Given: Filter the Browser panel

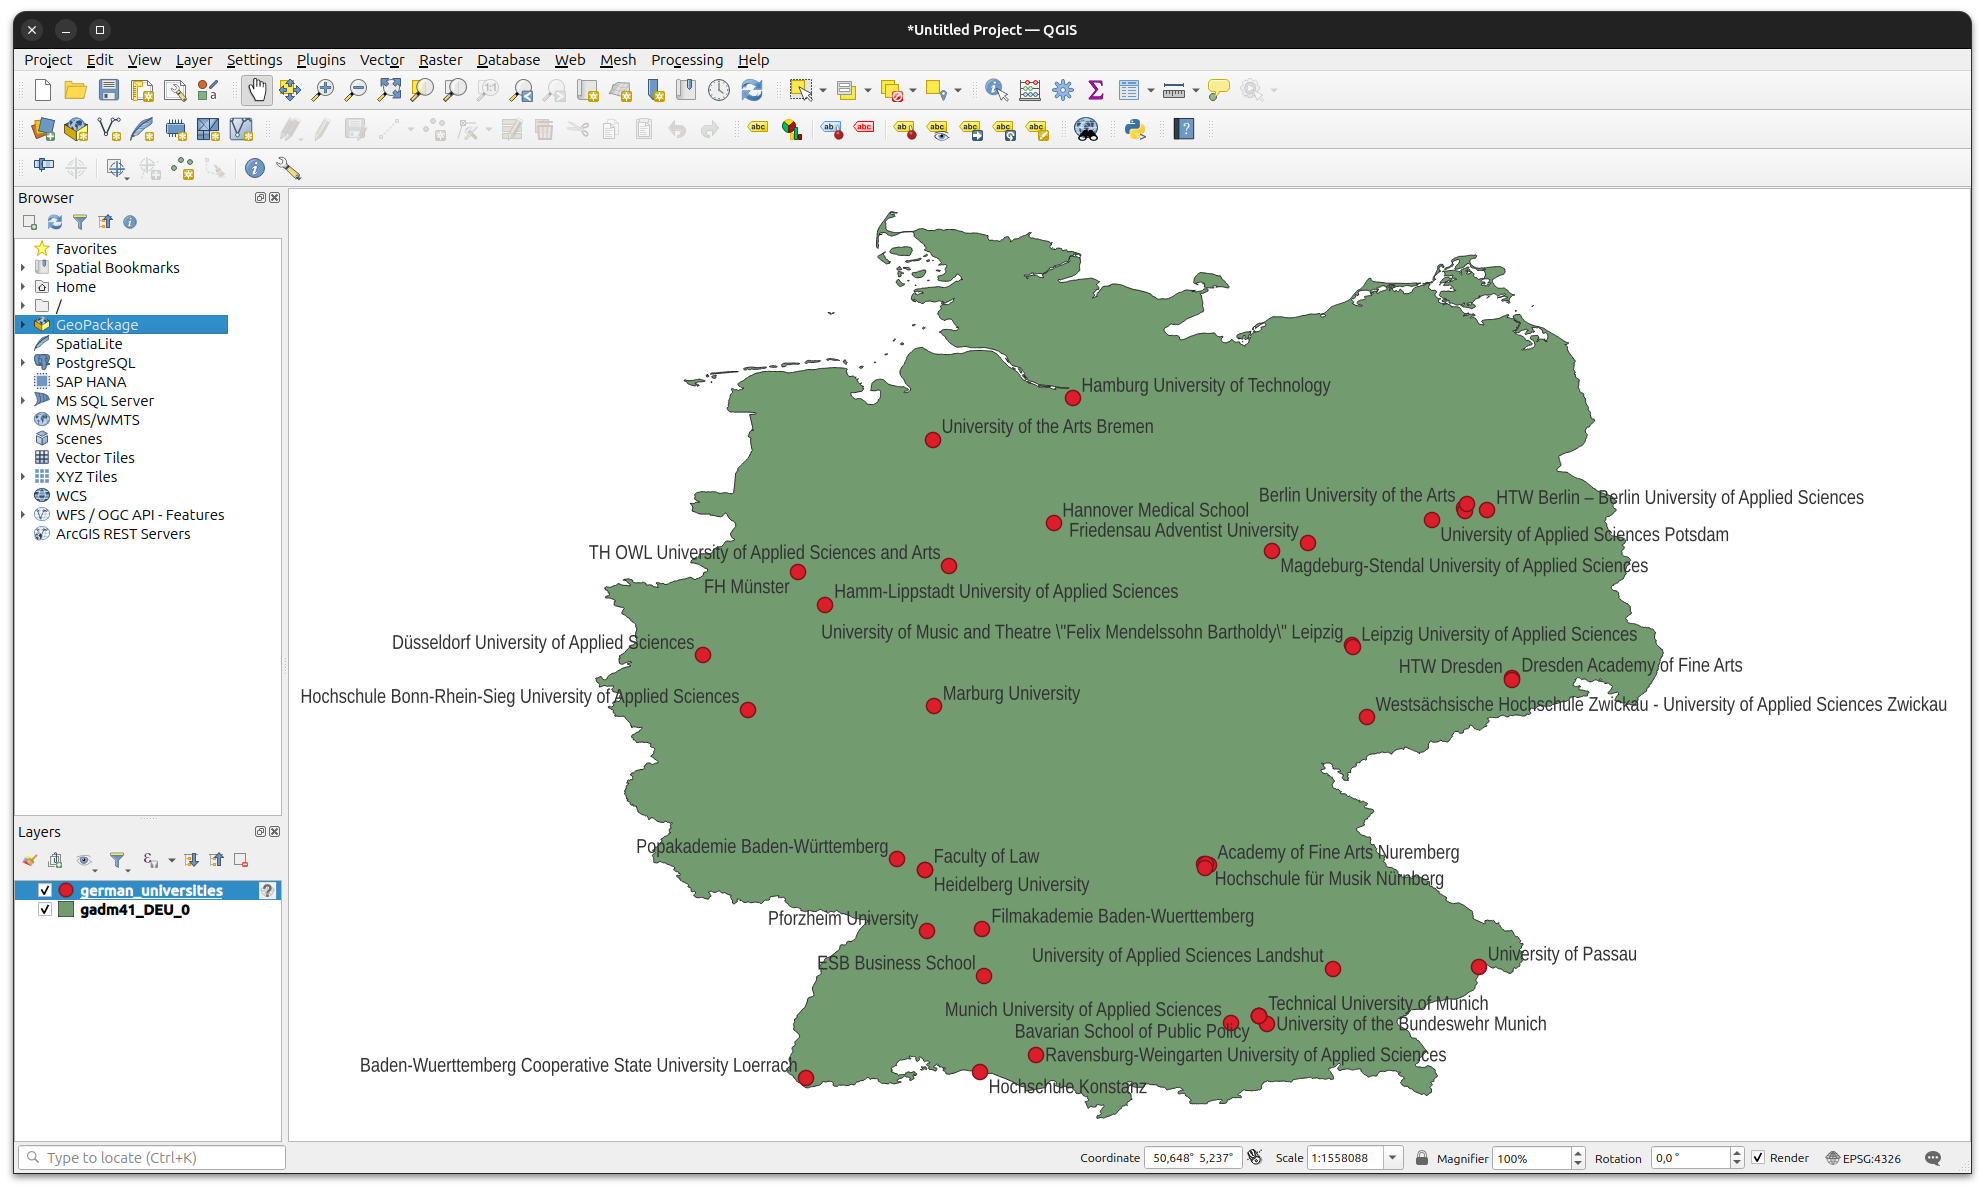Looking at the screenshot, I should [80, 222].
